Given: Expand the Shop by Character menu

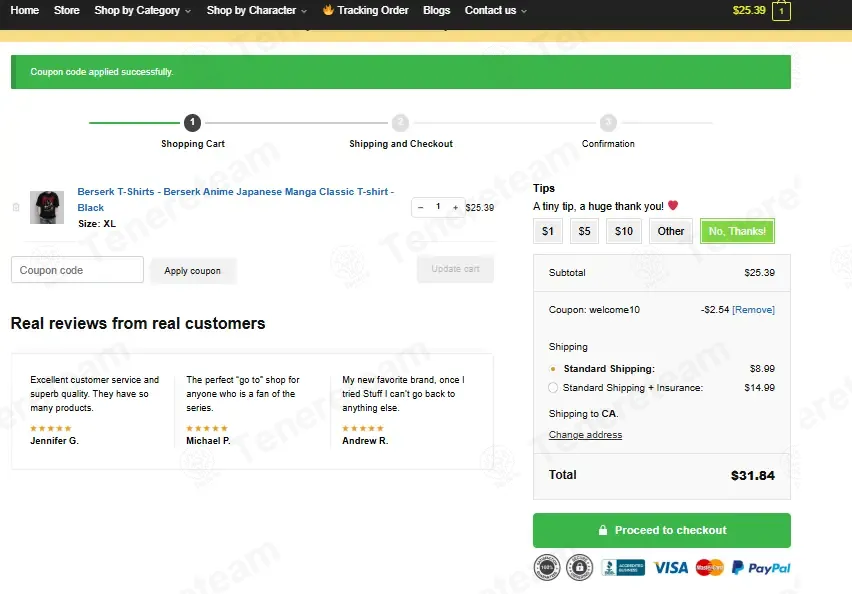Looking at the screenshot, I should pyautogui.click(x=256, y=10).
